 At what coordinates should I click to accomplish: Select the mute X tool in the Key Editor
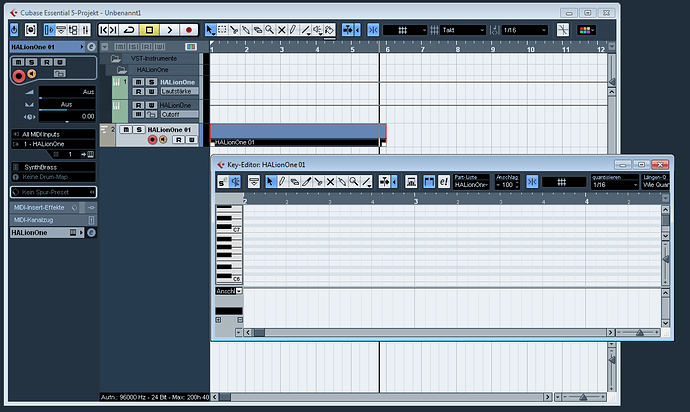pos(330,181)
